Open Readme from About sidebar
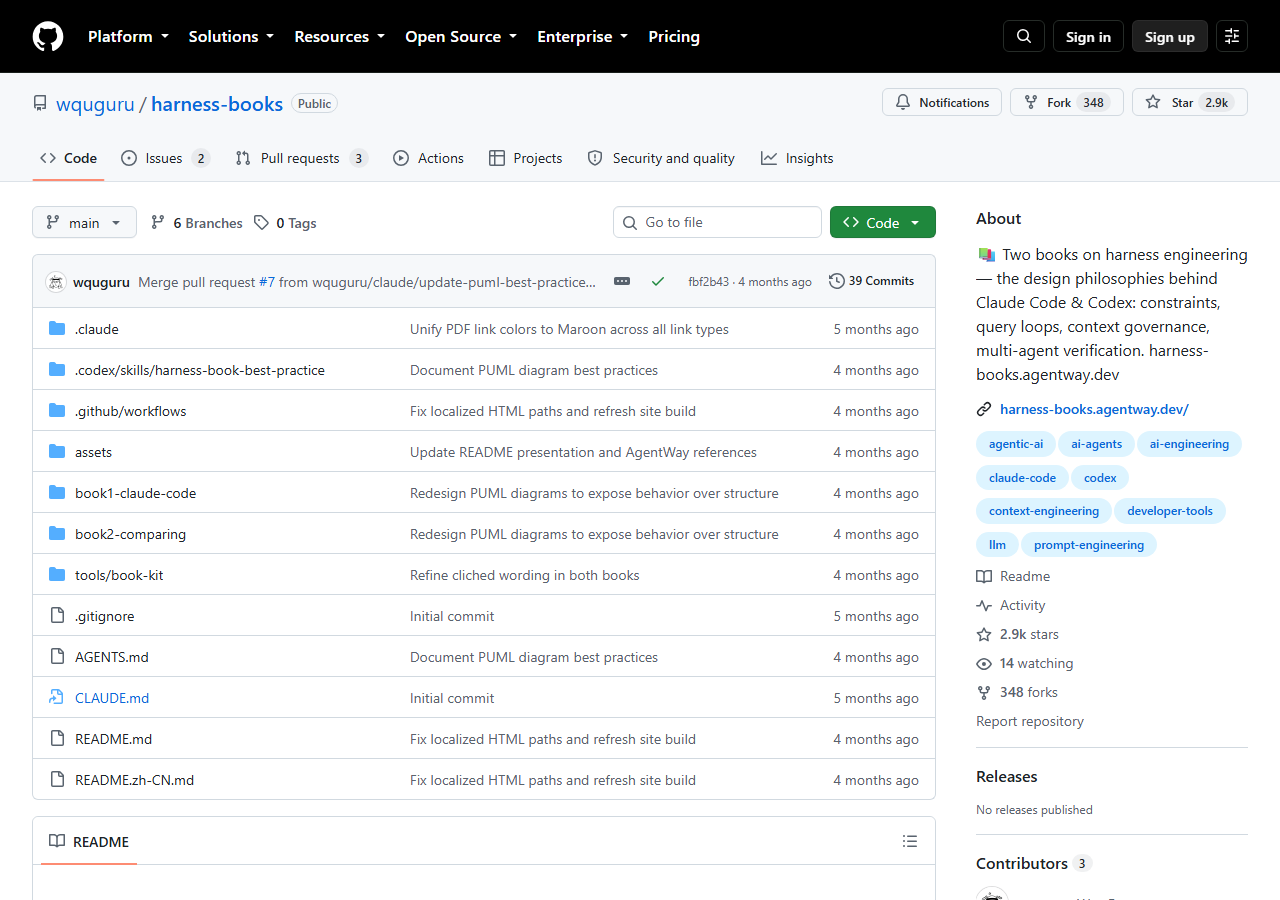The height and width of the screenshot is (900, 1280). [1013, 576]
